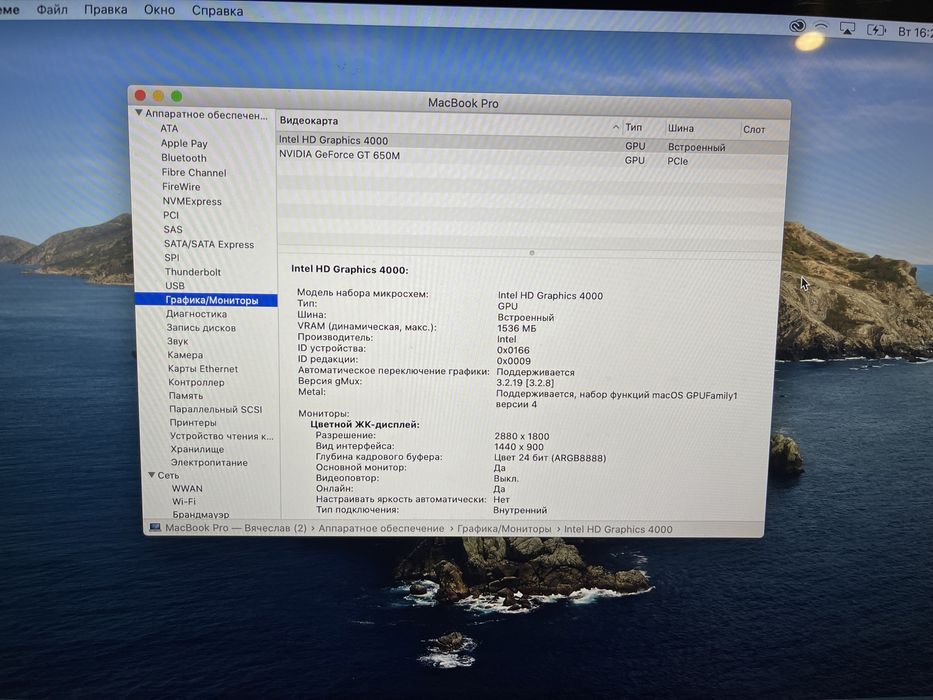Select ATA in the sidebar
The height and width of the screenshot is (700, 933).
click(169, 128)
